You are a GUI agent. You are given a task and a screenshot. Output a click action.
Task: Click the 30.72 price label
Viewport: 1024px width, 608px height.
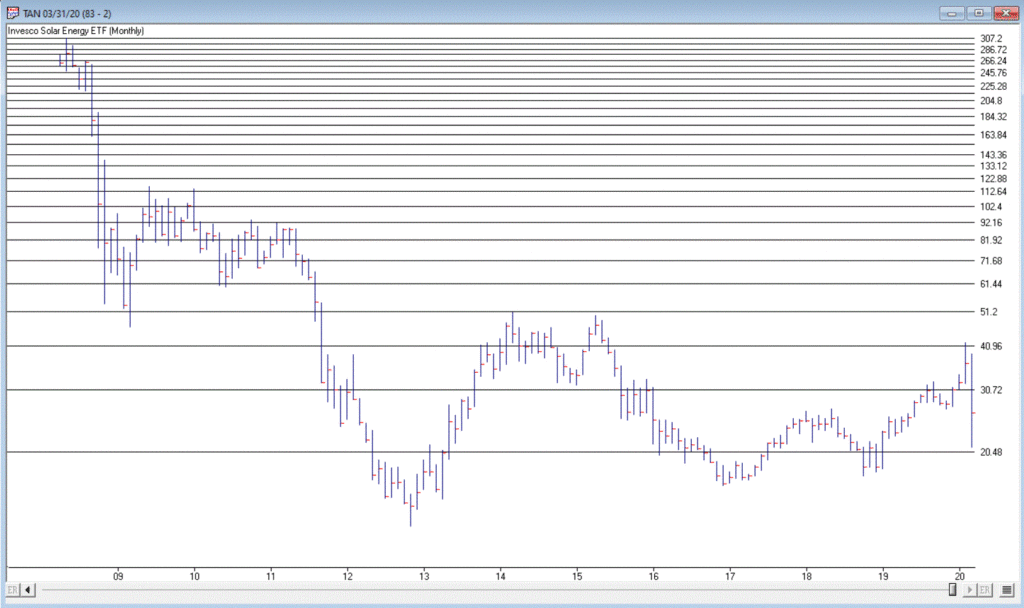(991, 390)
